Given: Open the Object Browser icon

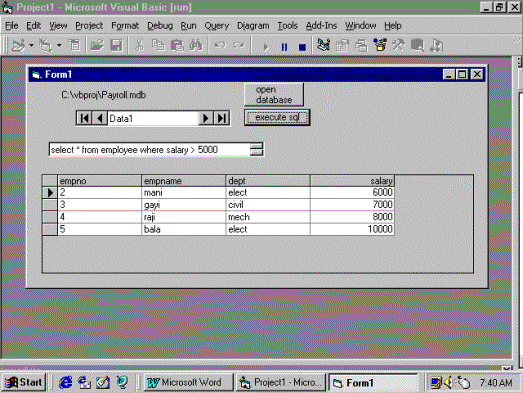Looking at the screenshot, I should [x=380, y=45].
